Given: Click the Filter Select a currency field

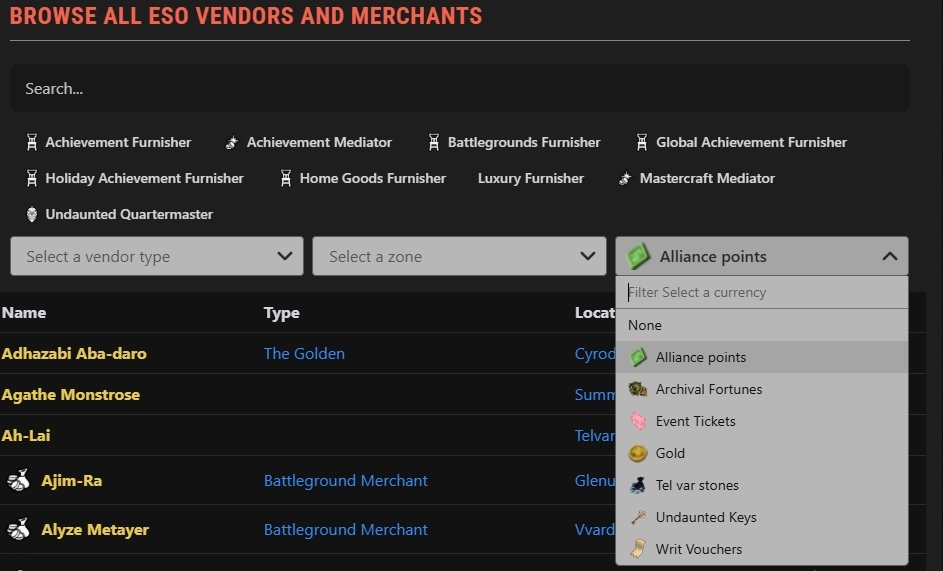Looking at the screenshot, I should (x=762, y=292).
